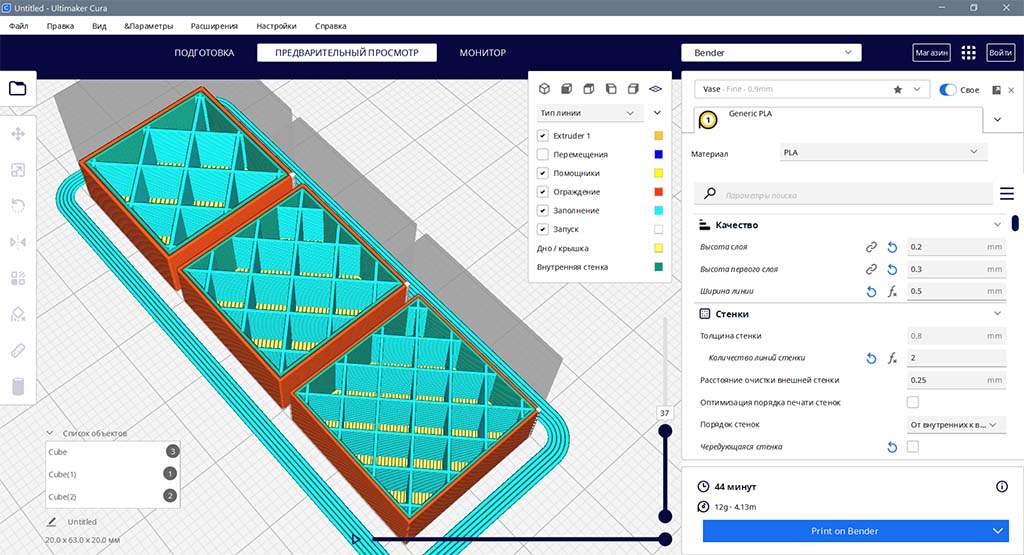Click the settings hamburger menu icon
Viewport: 1024px width, 555px height.
coord(1006,193)
